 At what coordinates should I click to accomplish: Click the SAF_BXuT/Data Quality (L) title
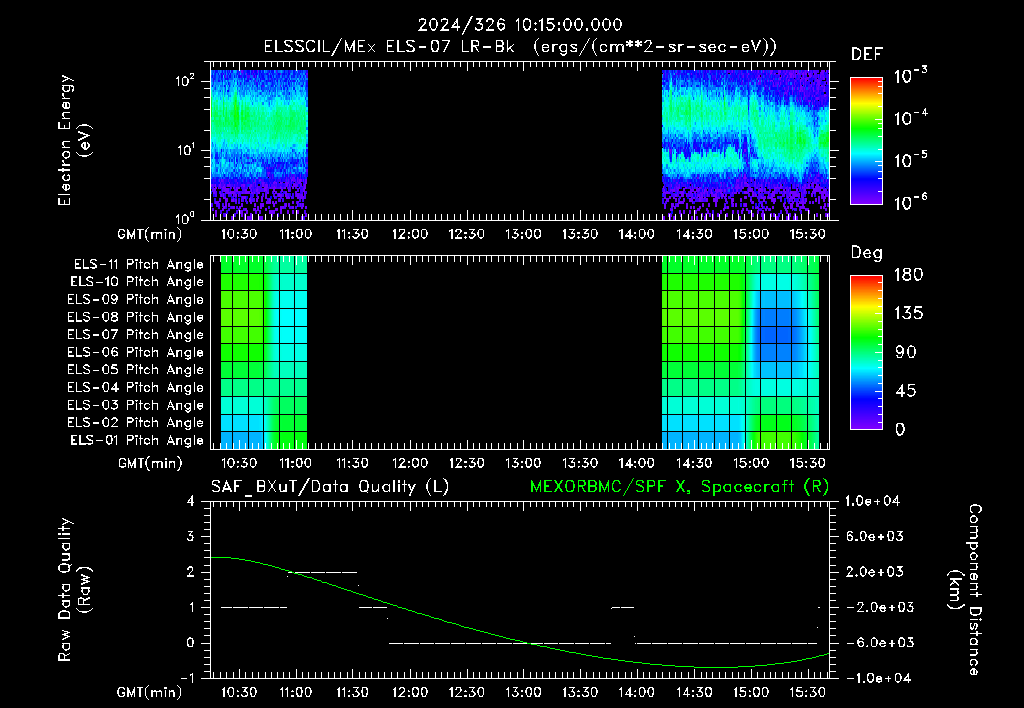330,487
